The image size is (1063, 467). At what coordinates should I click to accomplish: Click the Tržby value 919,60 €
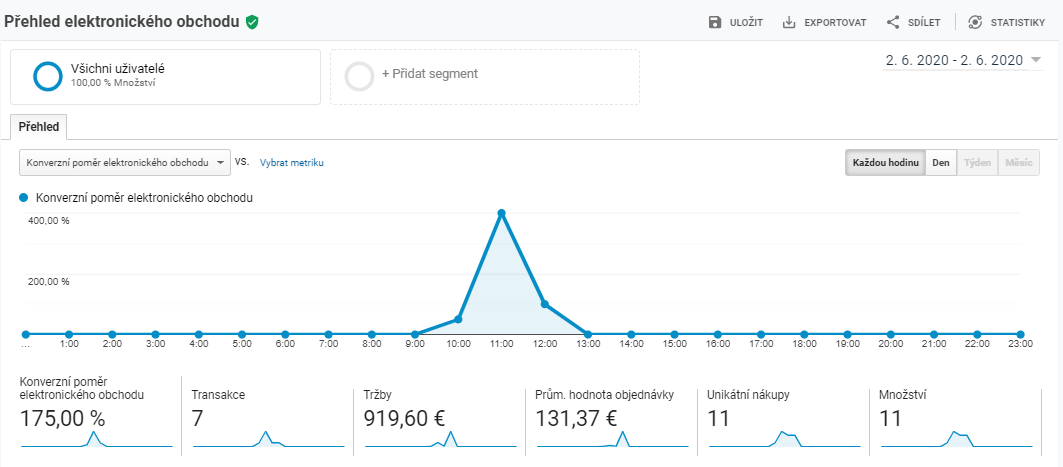tap(405, 418)
